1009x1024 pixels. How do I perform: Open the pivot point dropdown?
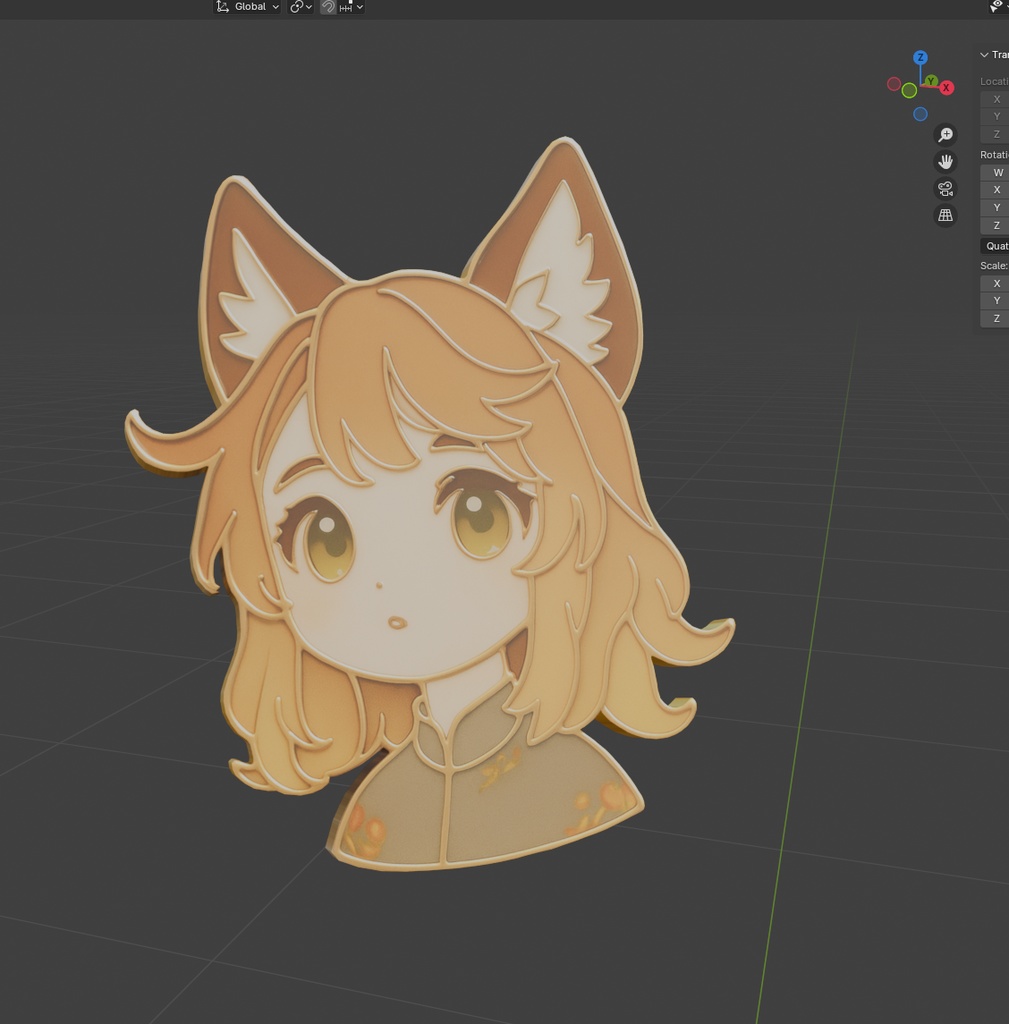301,7
